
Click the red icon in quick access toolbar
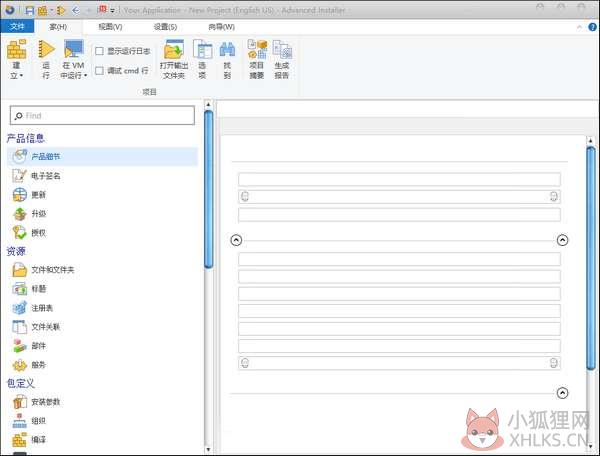pos(103,9)
